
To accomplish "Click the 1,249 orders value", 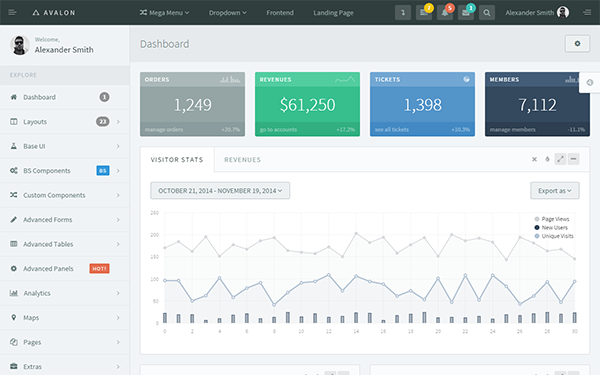I will pos(192,105).
